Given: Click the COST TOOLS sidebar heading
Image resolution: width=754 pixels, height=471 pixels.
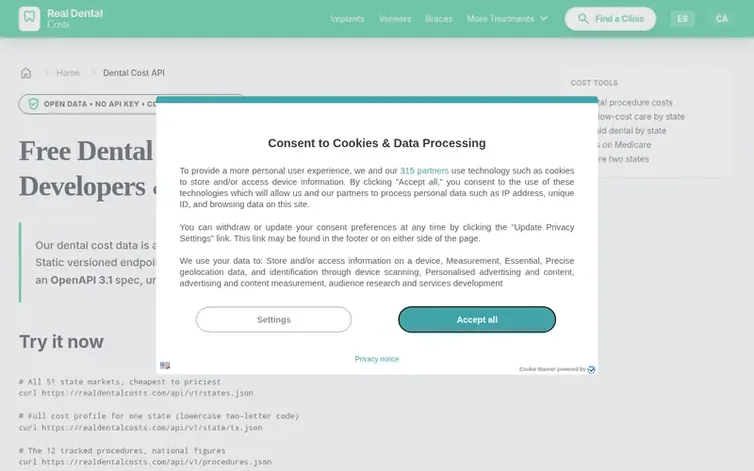Looking at the screenshot, I should pyautogui.click(x=594, y=83).
